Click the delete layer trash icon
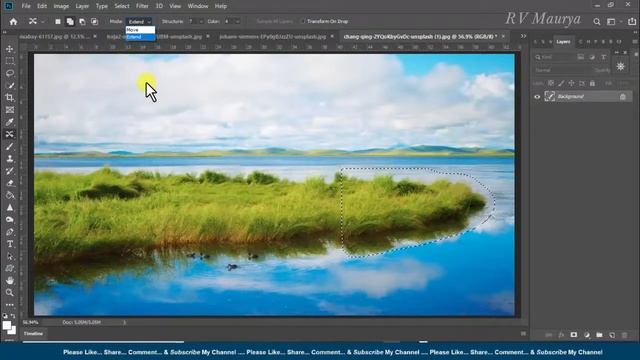The height and width of the screenshot is (360, 640). coord(624,335)
